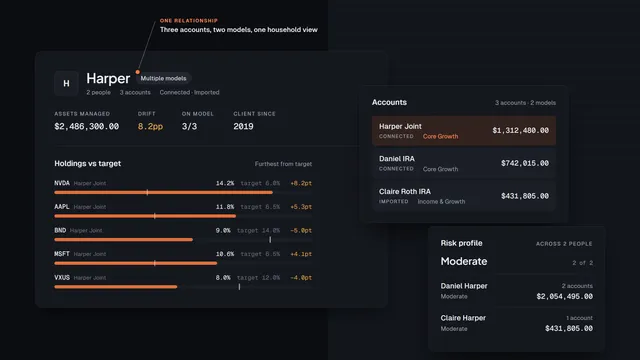Select the Furthest from target sort label

(283, 164)
